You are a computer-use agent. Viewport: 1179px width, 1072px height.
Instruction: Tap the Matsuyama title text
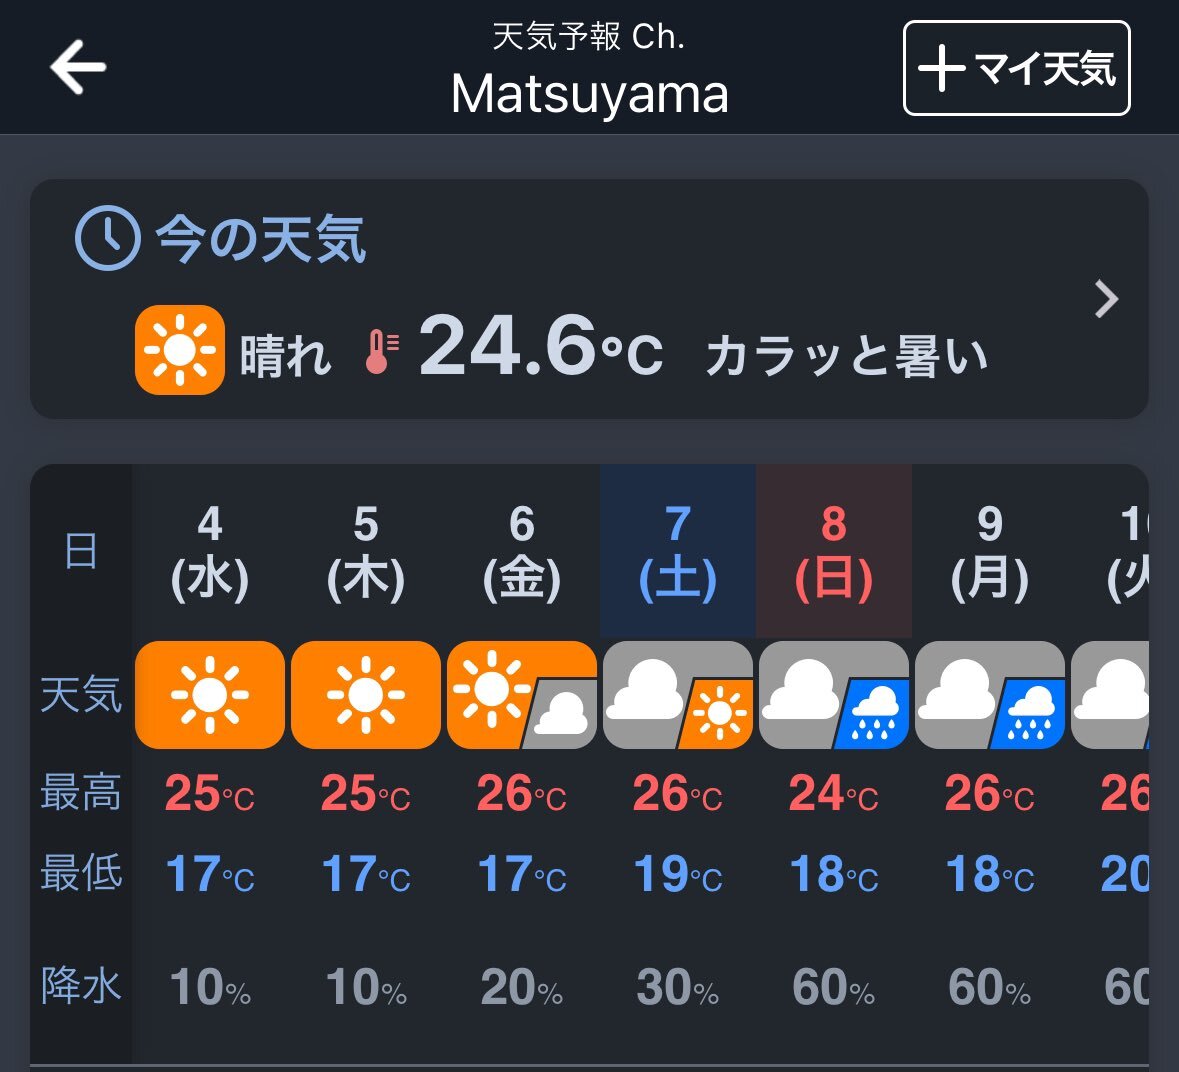point(590,94)
